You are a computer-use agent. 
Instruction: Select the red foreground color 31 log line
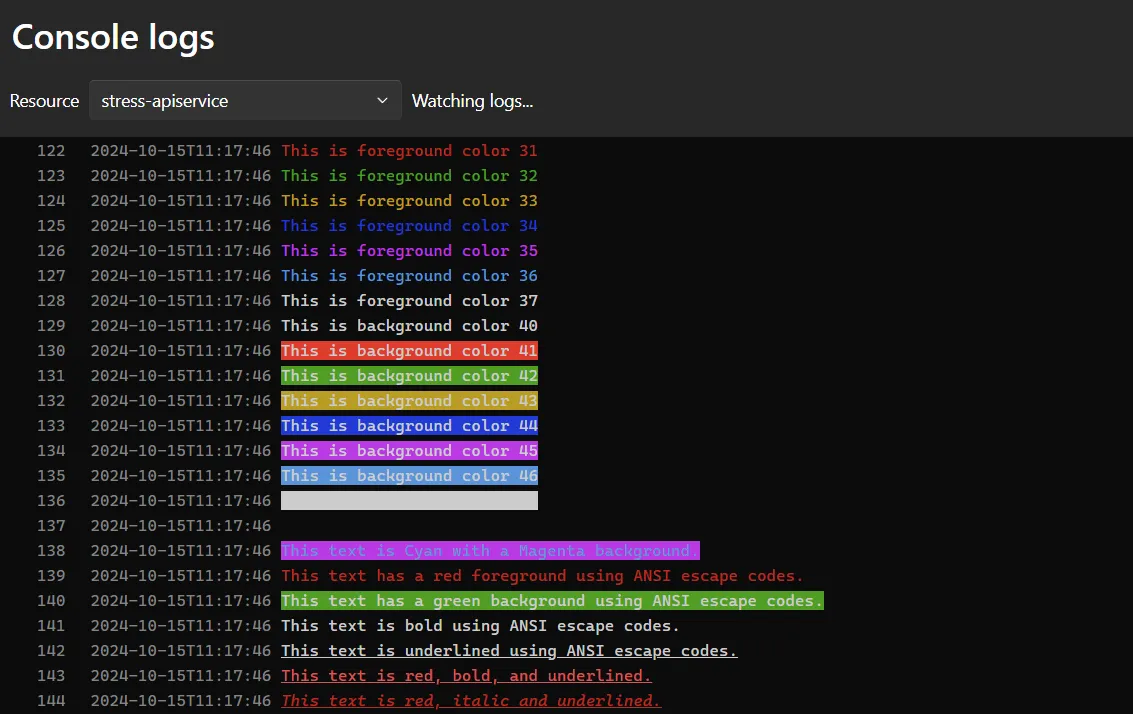click(409, 150)
